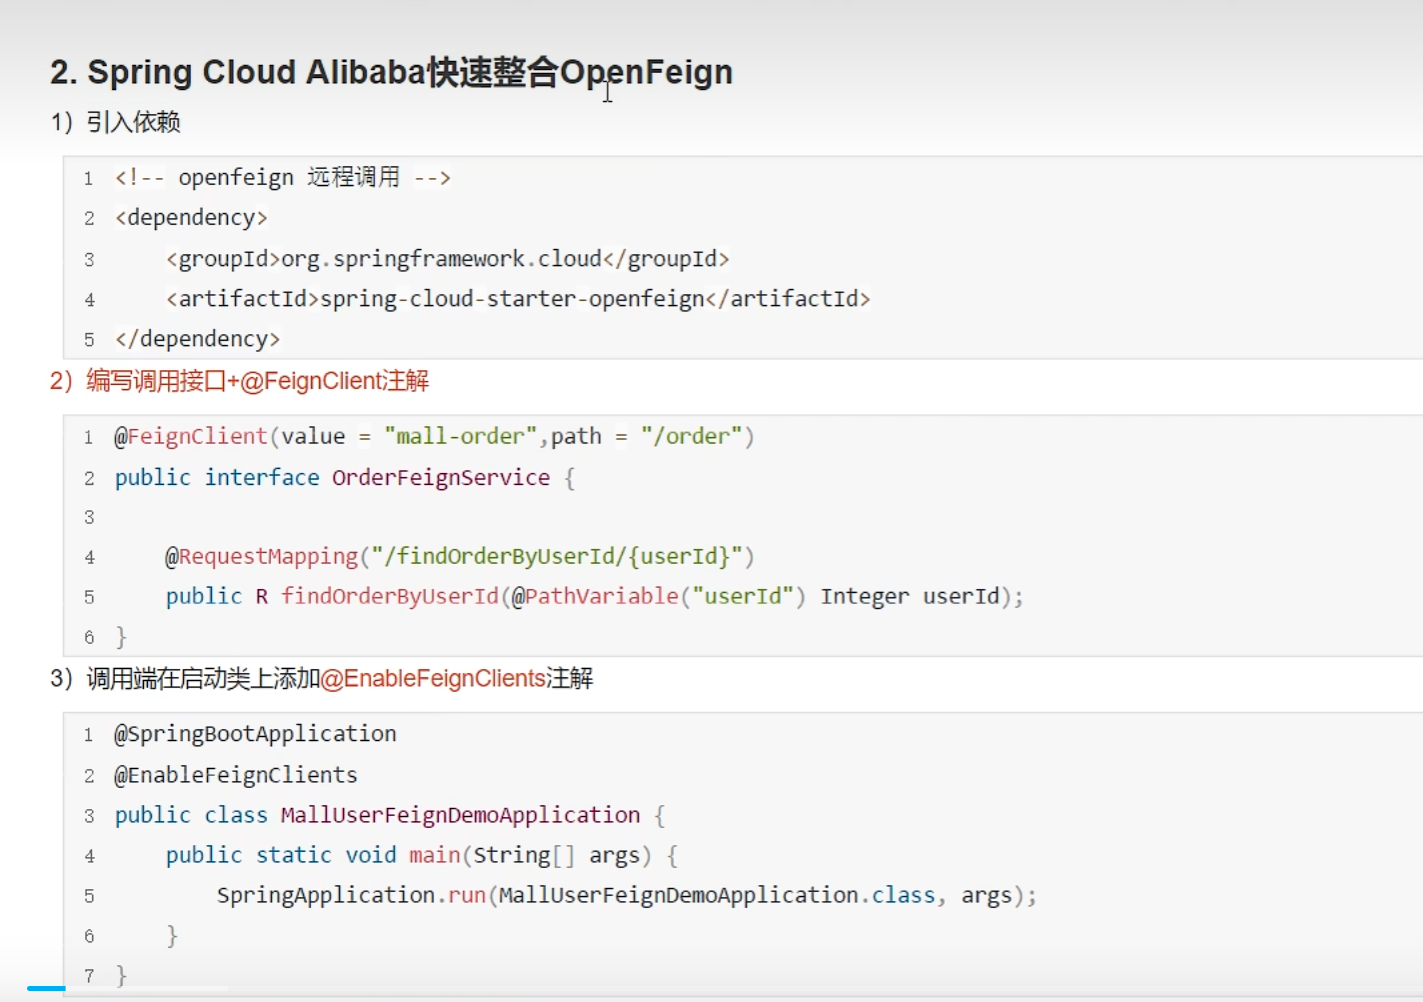The image size is (1423, 1002).
Task: Click the red step heading "2）编写调用接口+@FeignClient注解"
Action: [x=239, y=381]
